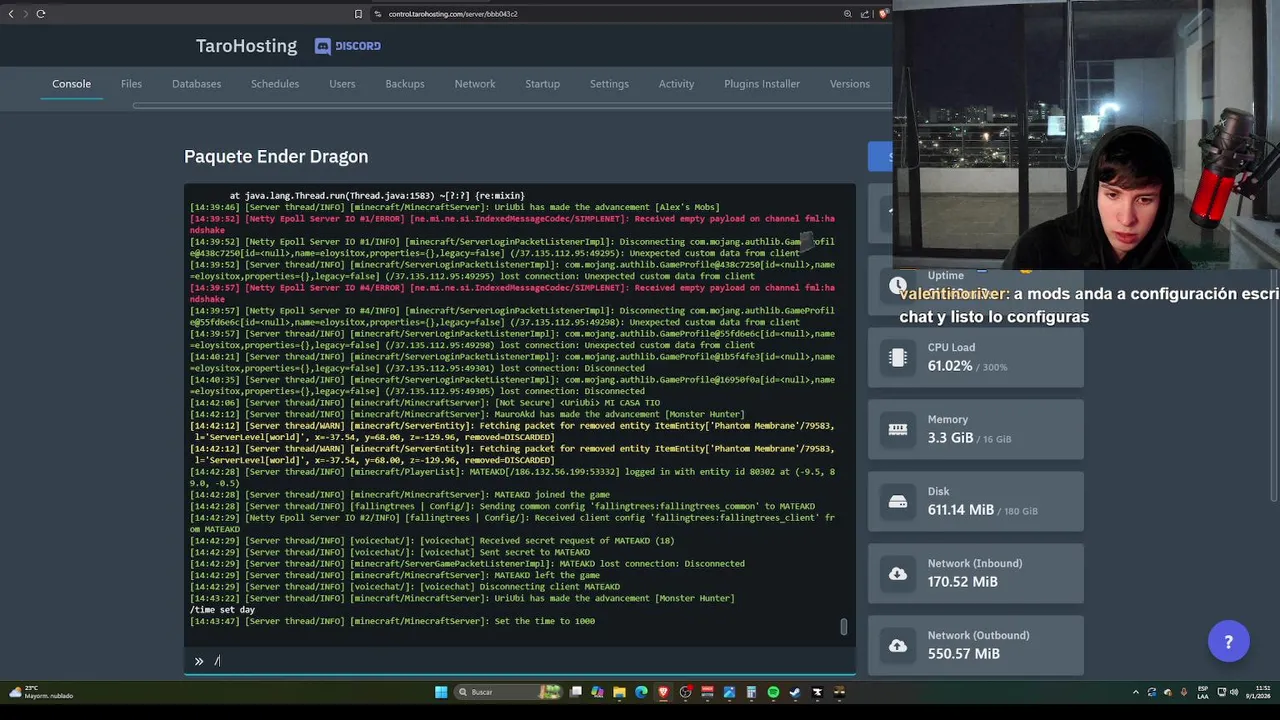Screen dimensions: 1280x720
Task: Open Spotify from the taskbar
Action: [x=773, y=692]
